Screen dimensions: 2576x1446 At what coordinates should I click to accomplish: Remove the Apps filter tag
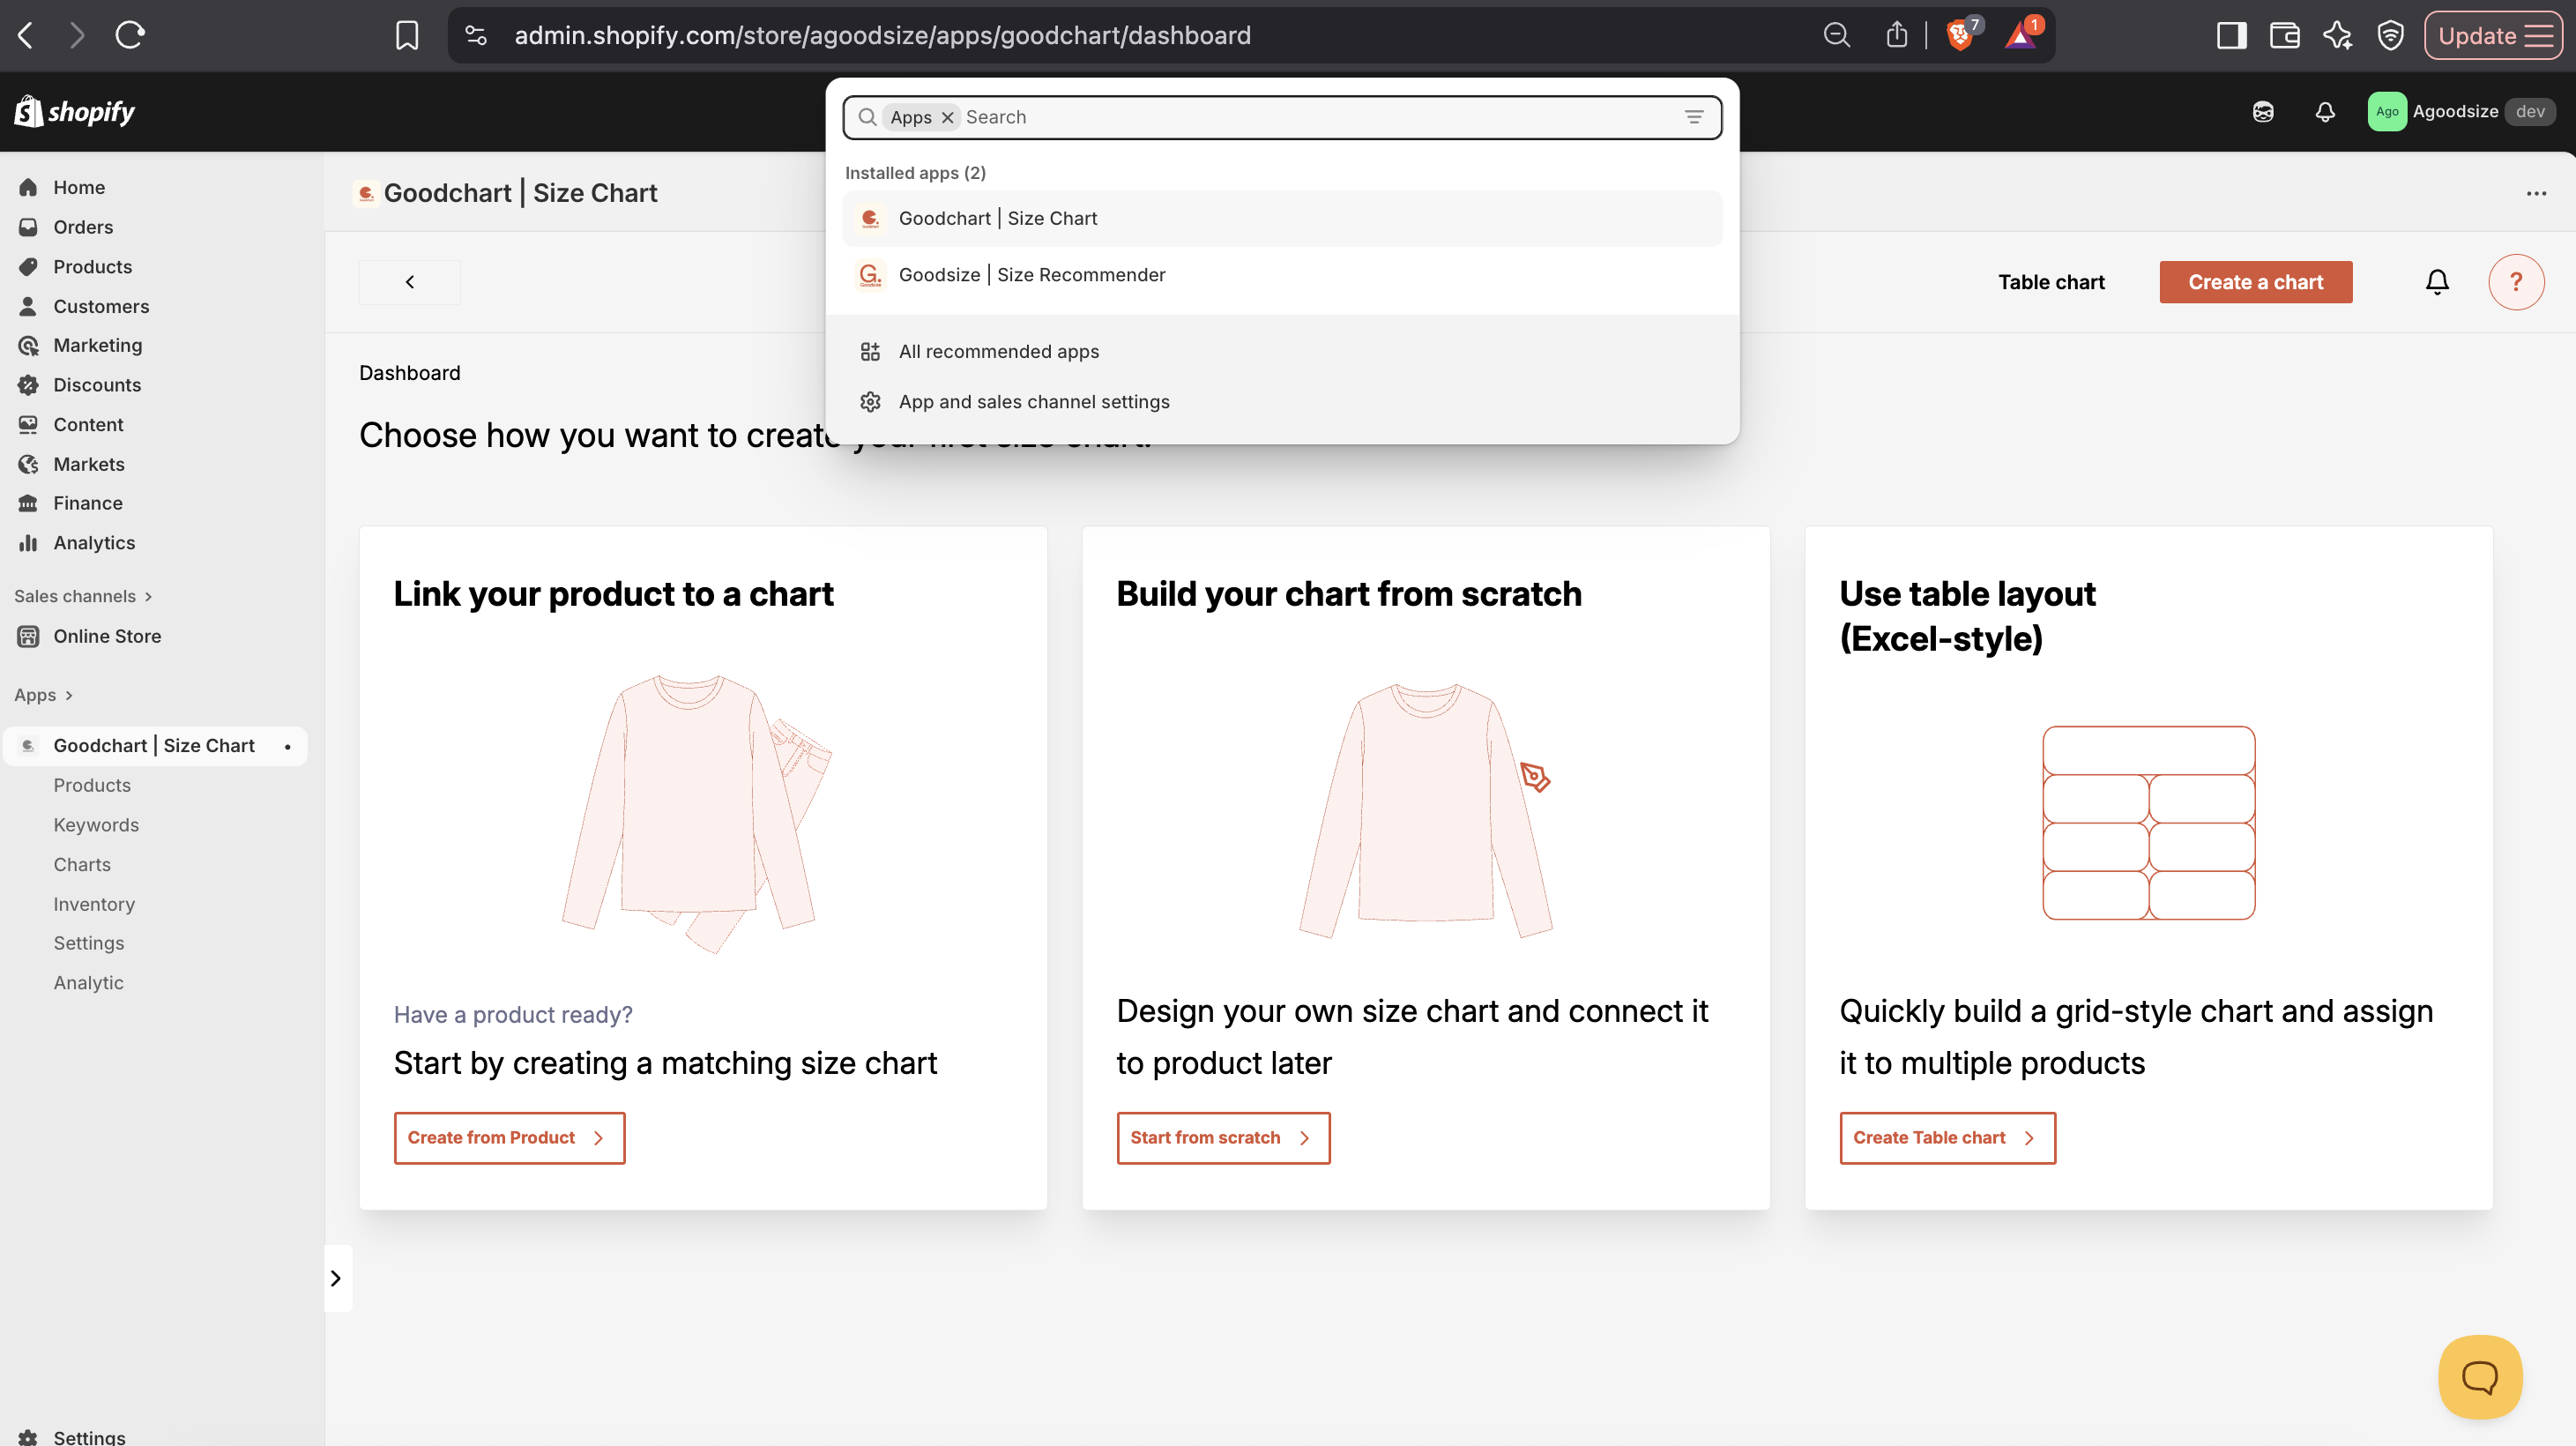point(947,117)
